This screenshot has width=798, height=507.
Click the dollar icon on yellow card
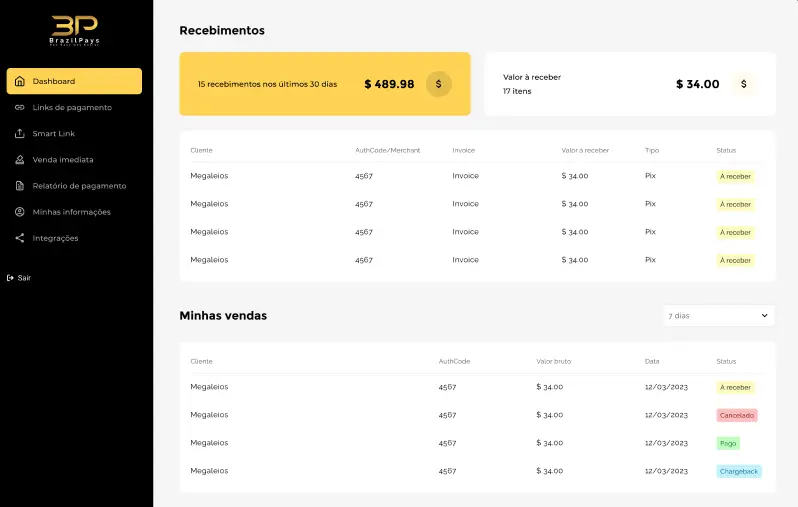[439, 84]
